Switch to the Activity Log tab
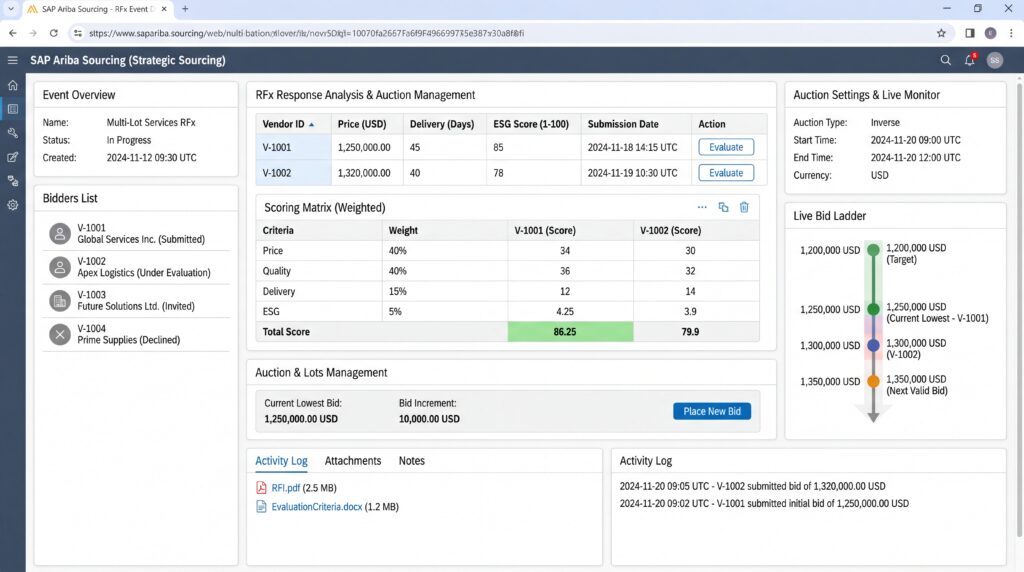 pyautogui.click(x=281, y=461)
